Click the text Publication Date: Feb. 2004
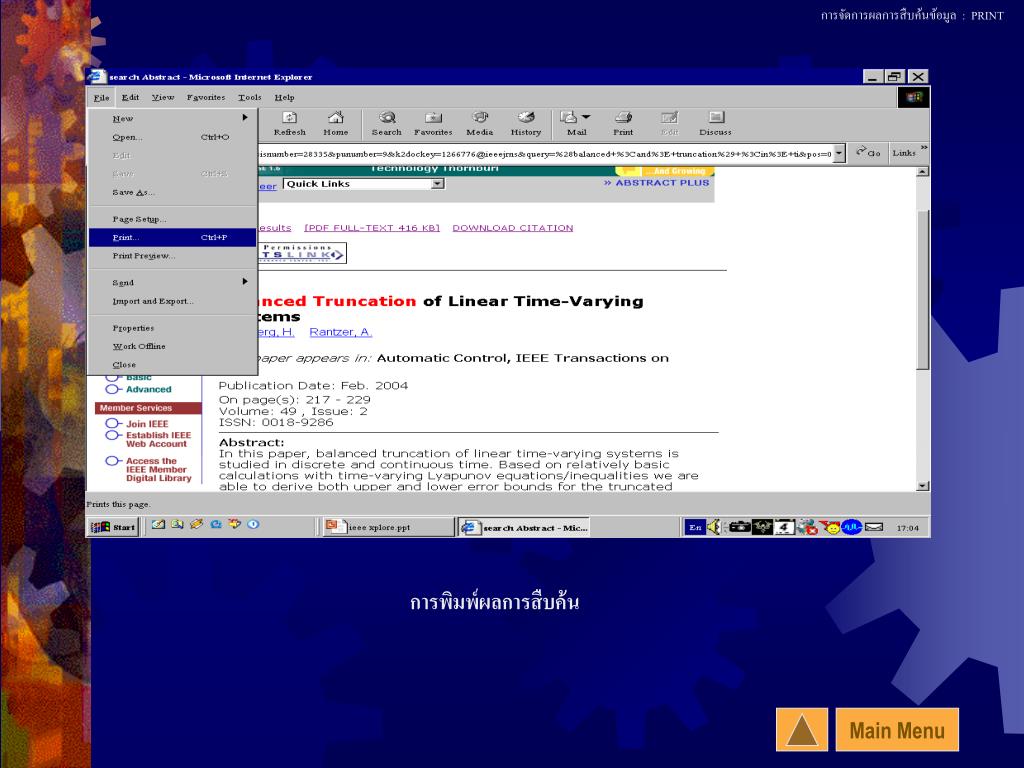The image size is (1024, 768). 313,386
